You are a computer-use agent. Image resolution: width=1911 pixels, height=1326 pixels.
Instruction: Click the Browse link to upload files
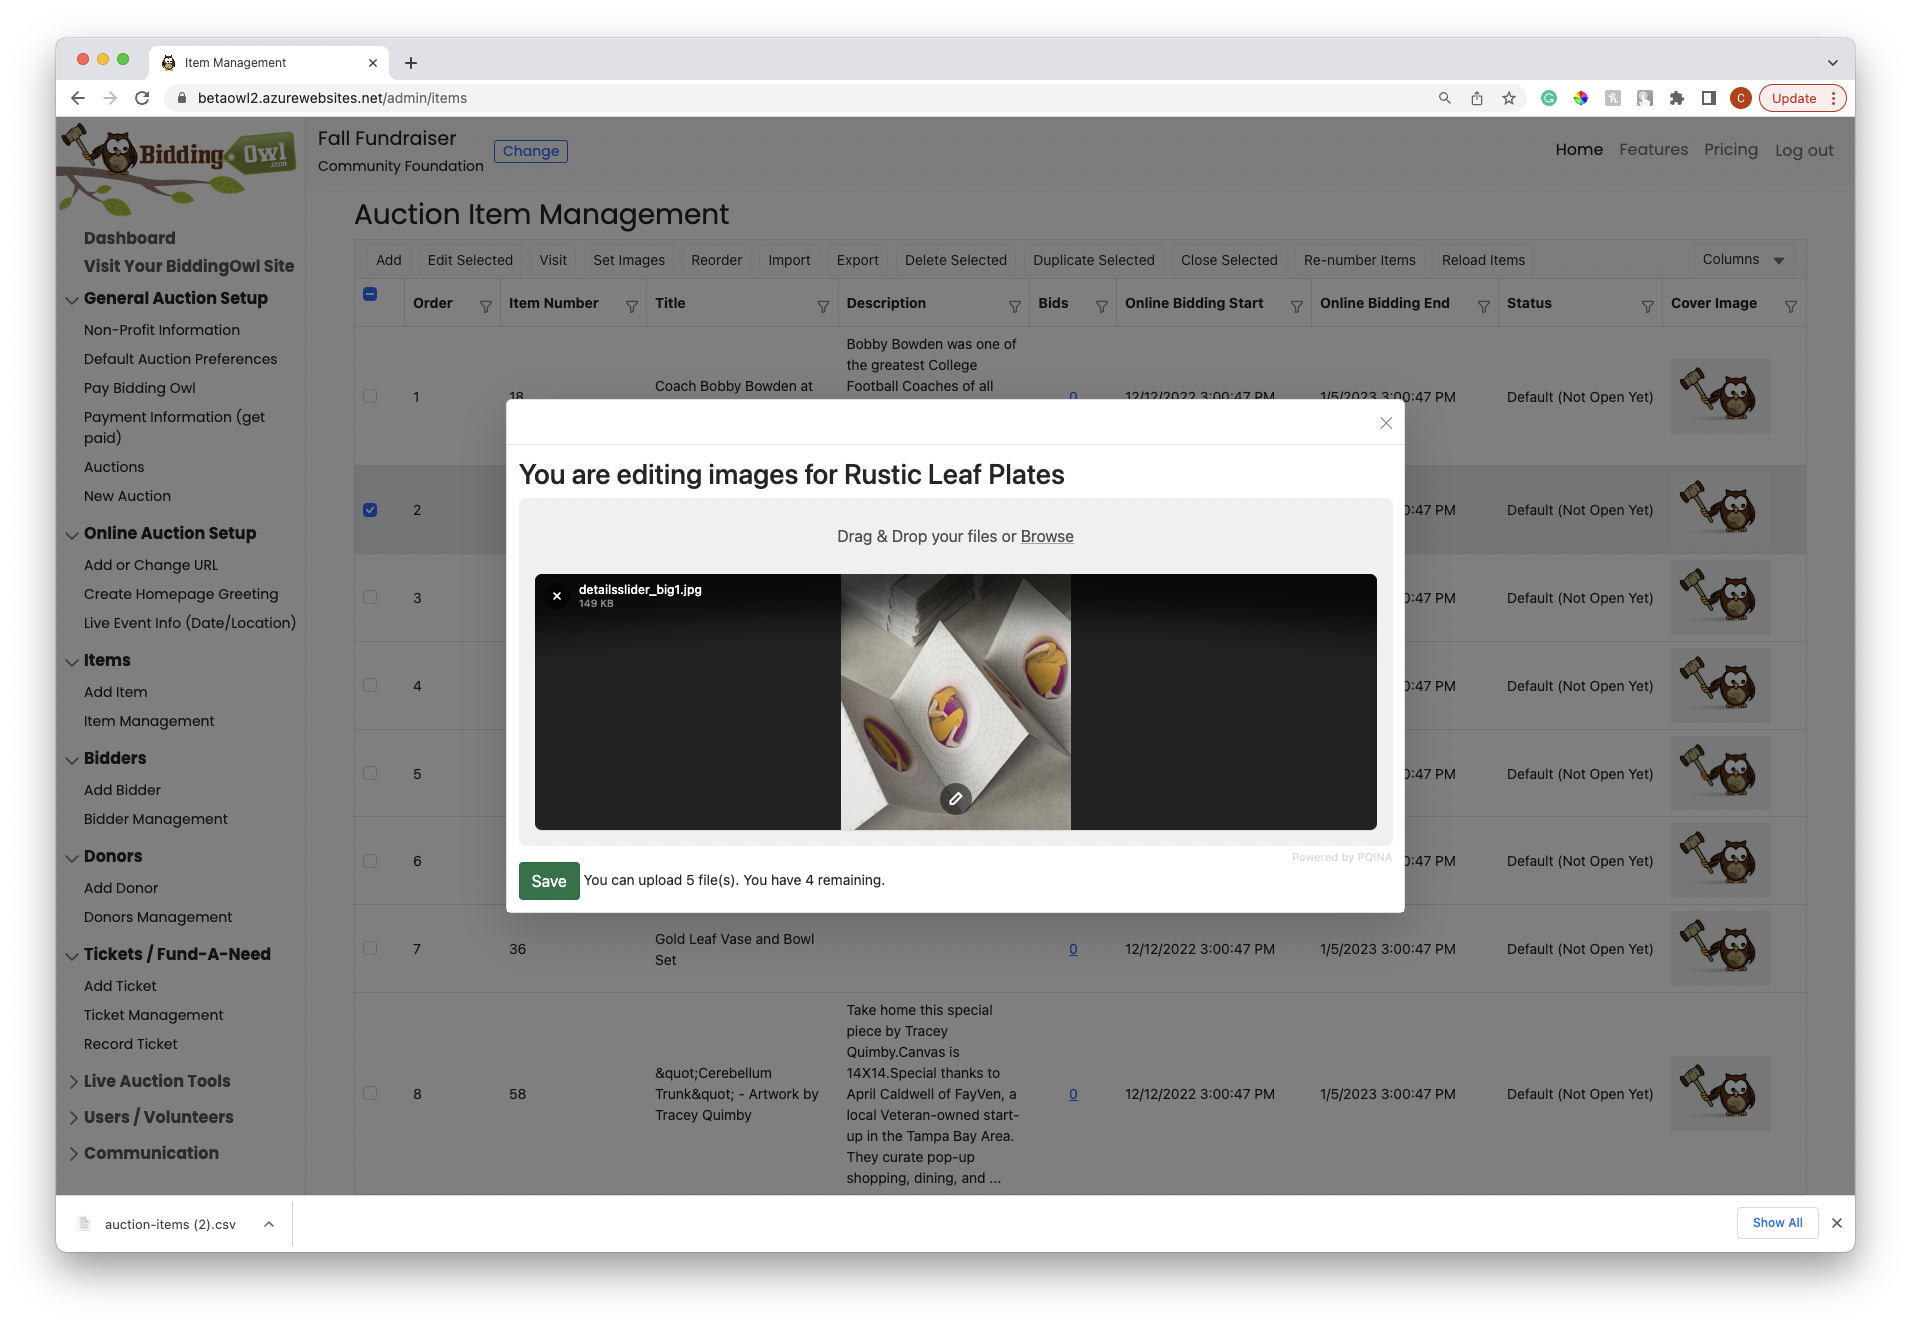click(1046, 536)
